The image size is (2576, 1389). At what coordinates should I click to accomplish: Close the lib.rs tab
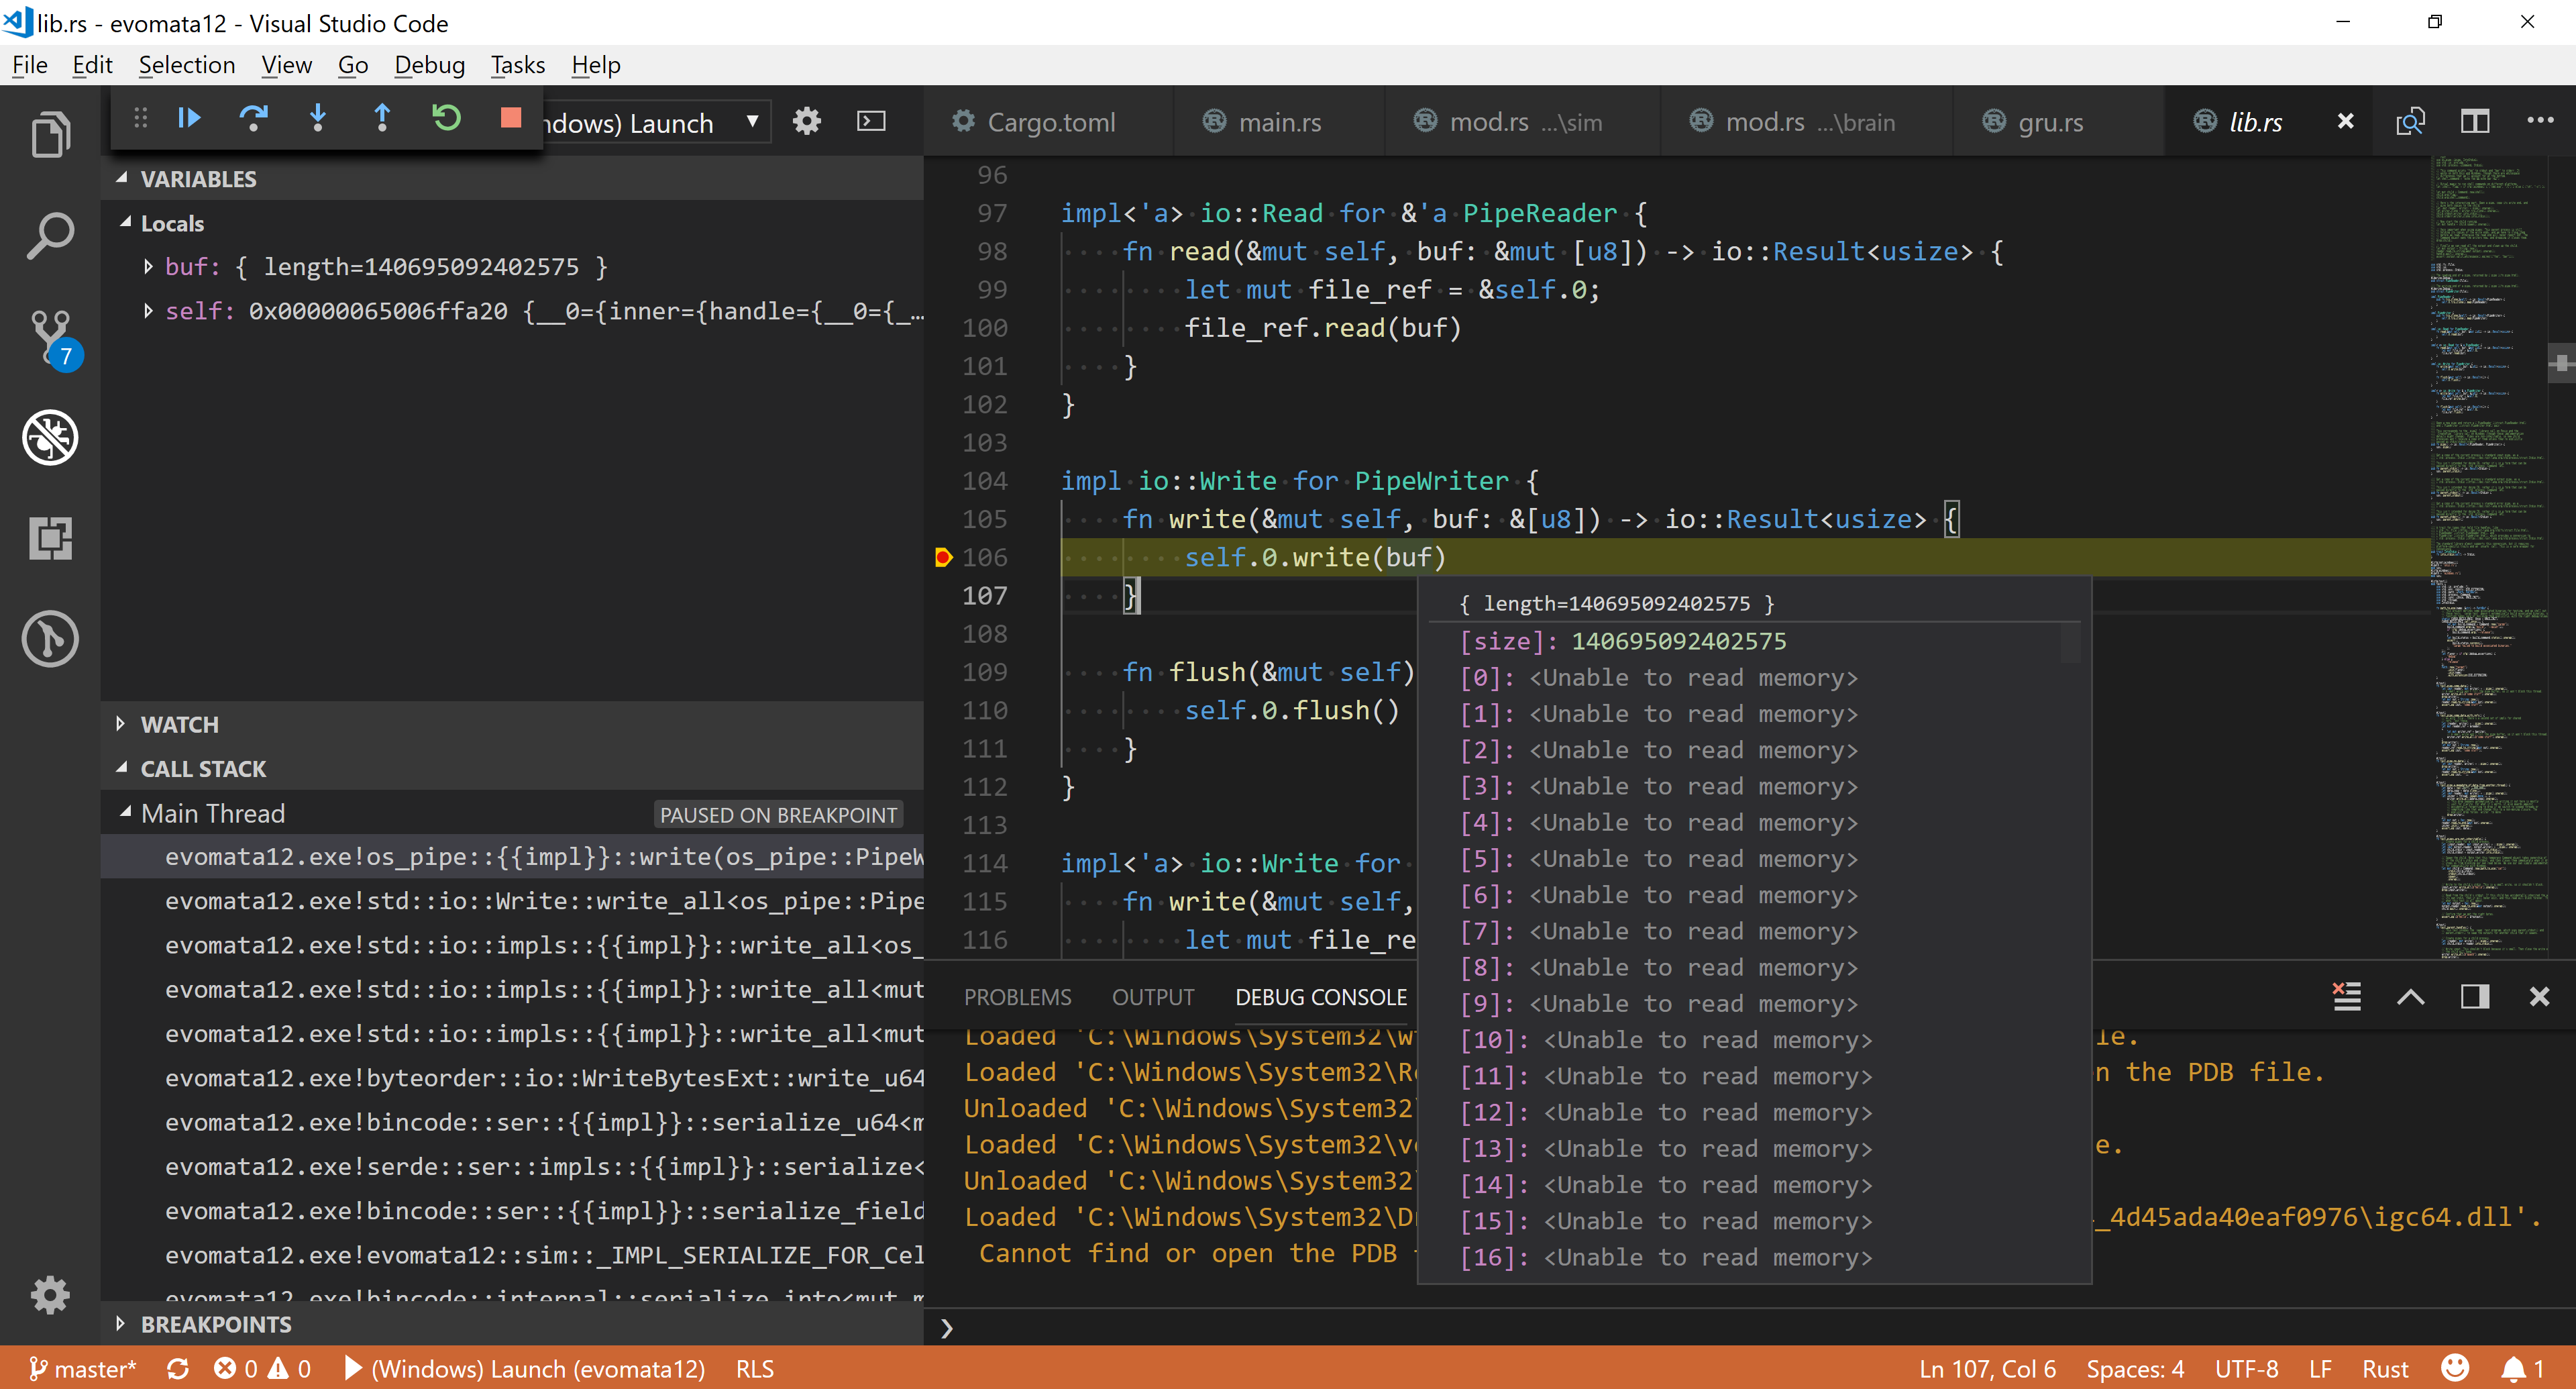pyautogui.click(x=2345, y=122)
